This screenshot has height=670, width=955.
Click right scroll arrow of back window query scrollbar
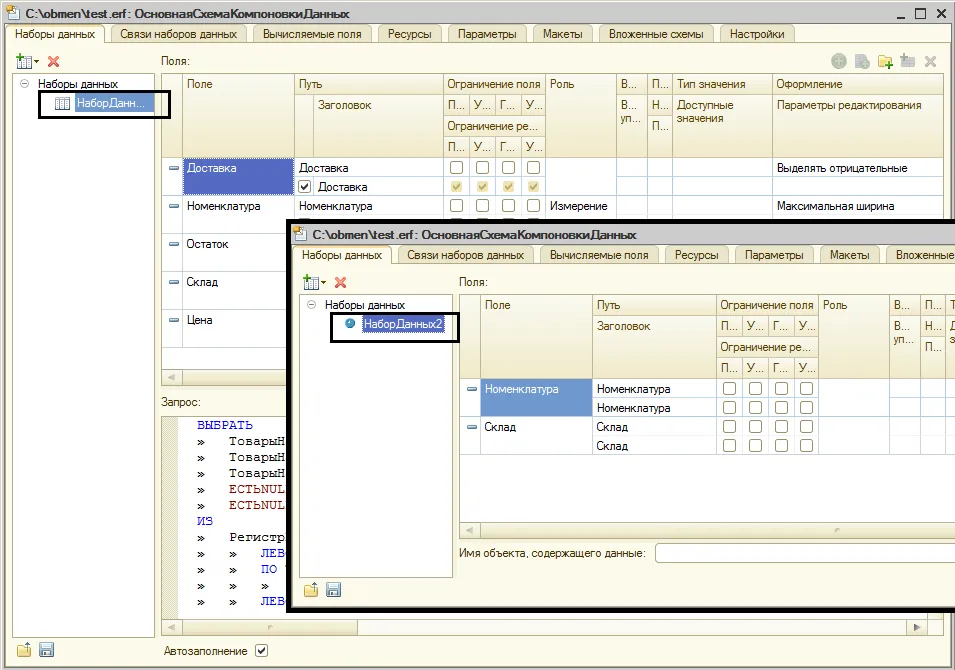pos(917,627)
